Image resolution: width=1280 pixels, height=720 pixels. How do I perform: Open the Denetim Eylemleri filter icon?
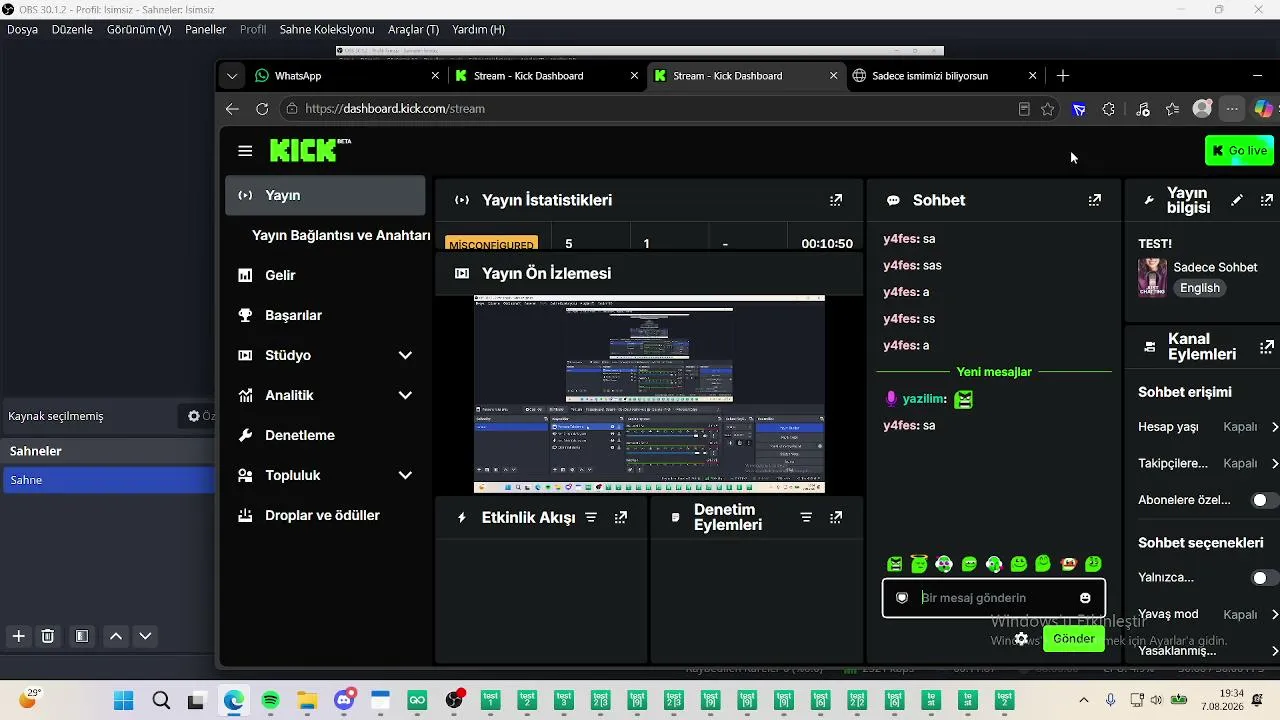(806, 517)
